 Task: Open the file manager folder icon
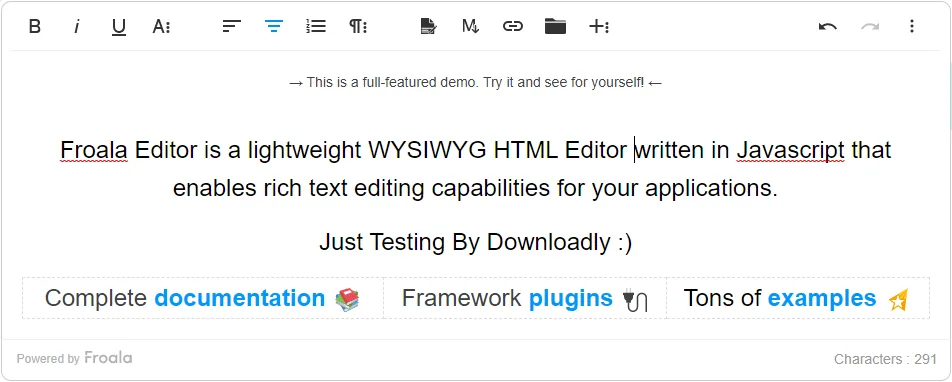555,26
